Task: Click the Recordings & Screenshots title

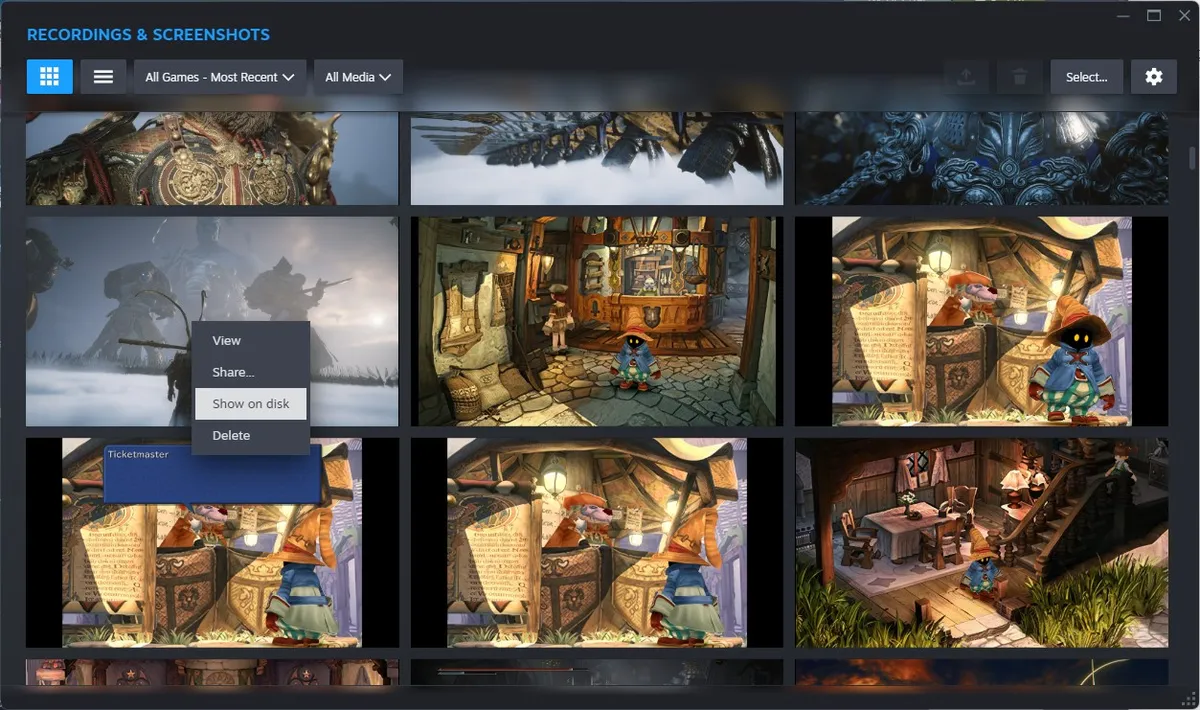Action: click(x=148, y=35)
